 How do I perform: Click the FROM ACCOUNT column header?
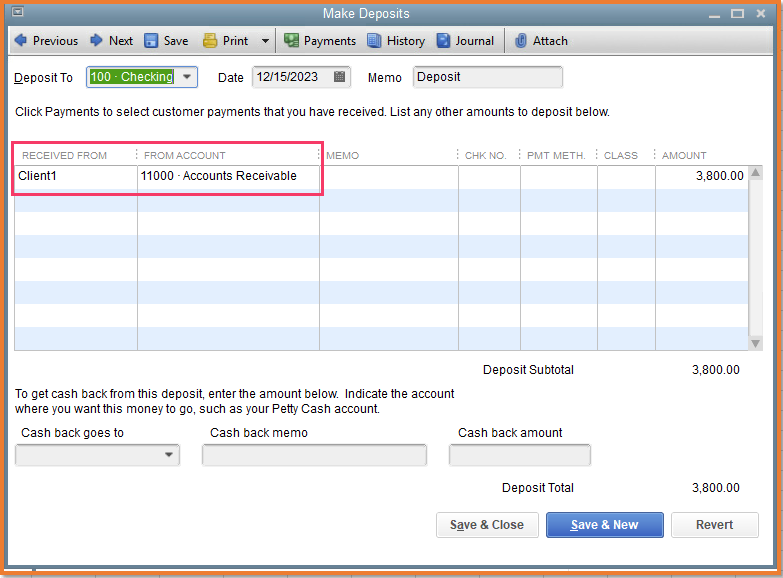coord(185,155)
